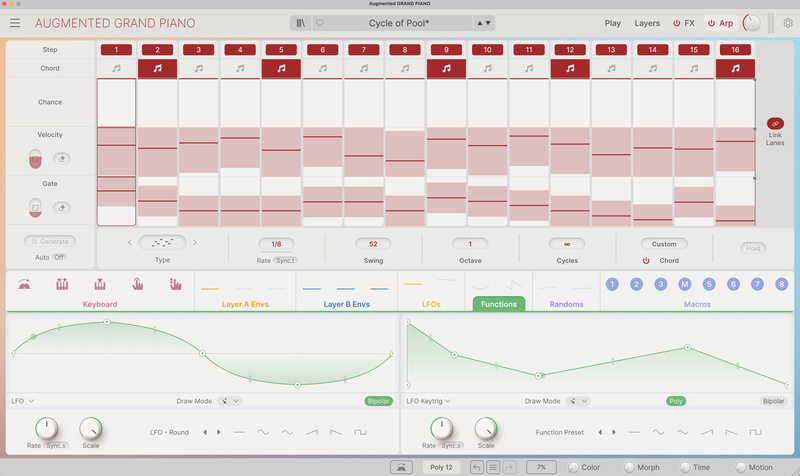Open the hamburger main menu
This screenshot has width=800, height=476.
coord(15,23)
